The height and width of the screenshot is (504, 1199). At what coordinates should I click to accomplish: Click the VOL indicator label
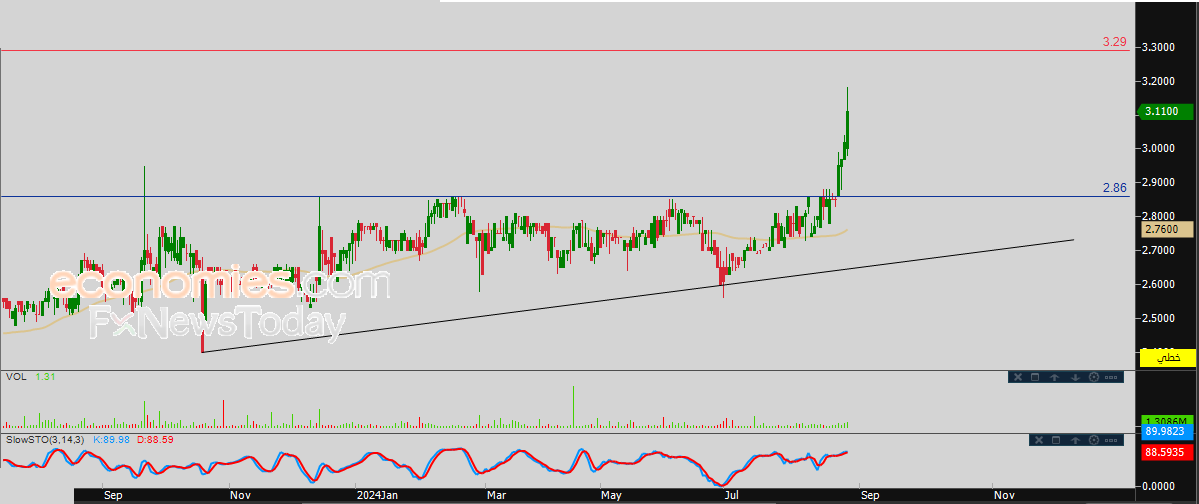tap(16, 377)
